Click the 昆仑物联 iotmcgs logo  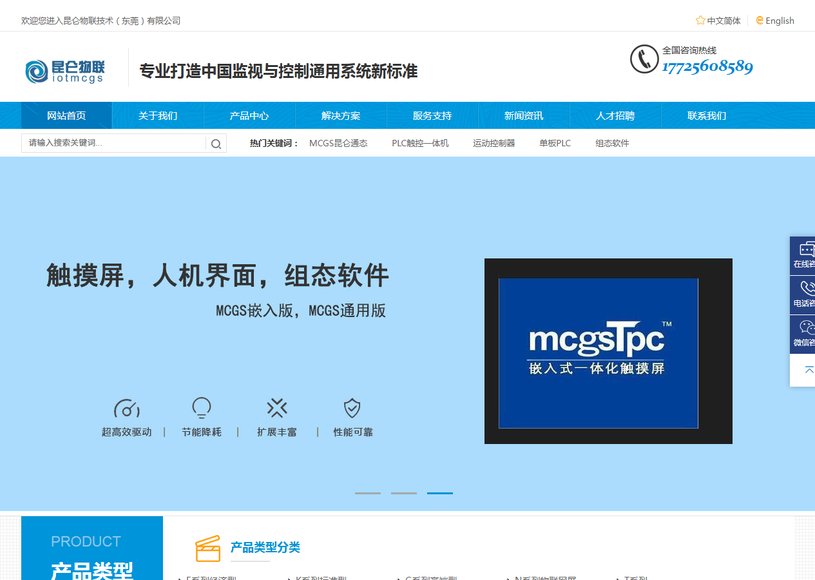tap(65, 71)
